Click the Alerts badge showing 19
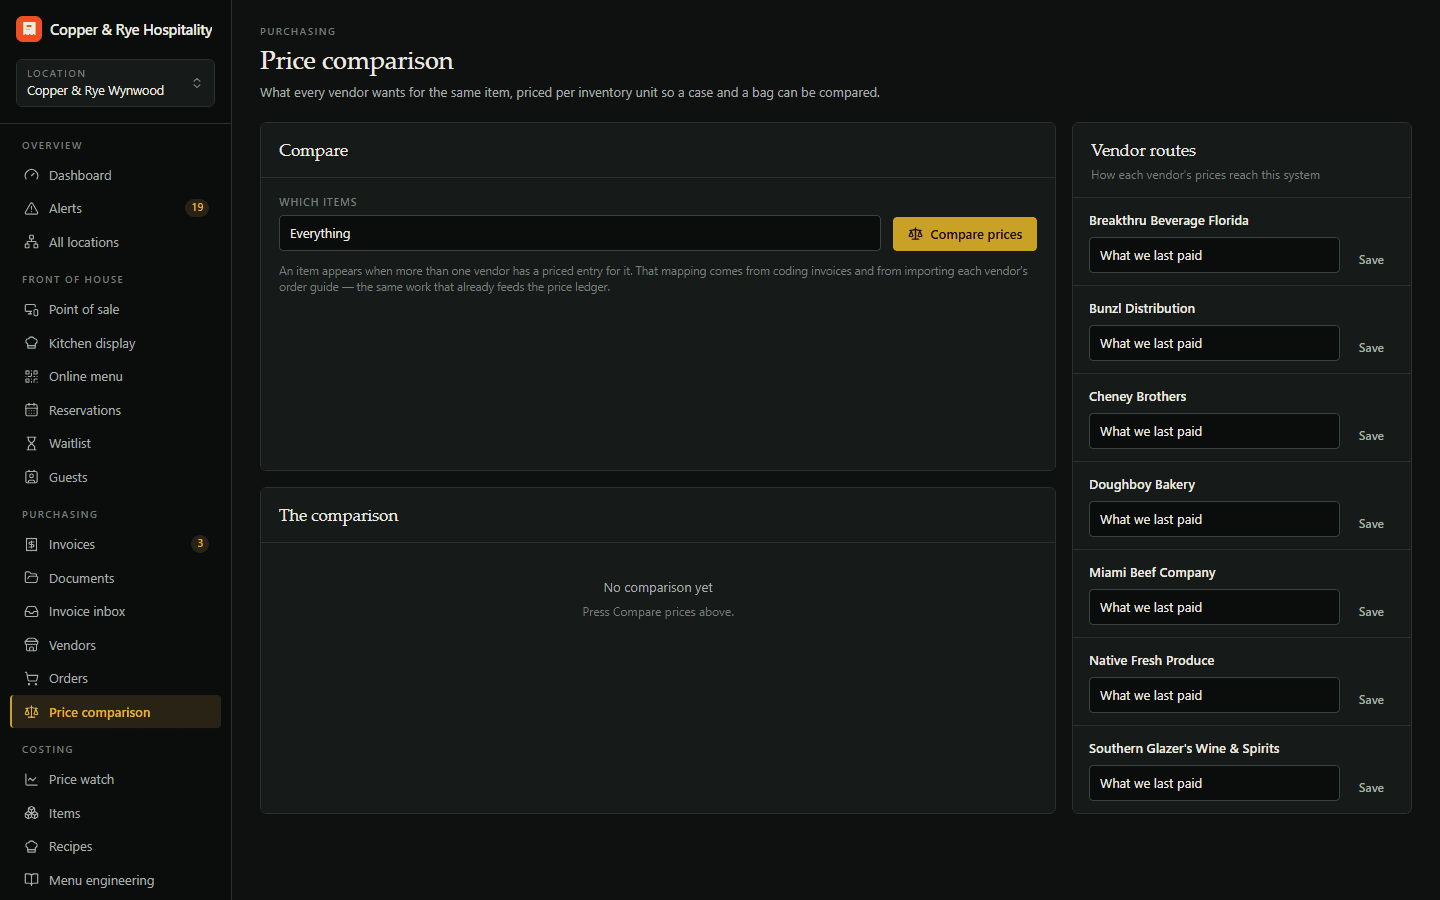This screenshot has height=900, width=1440. pyautogui.click(x=197, y=208)
